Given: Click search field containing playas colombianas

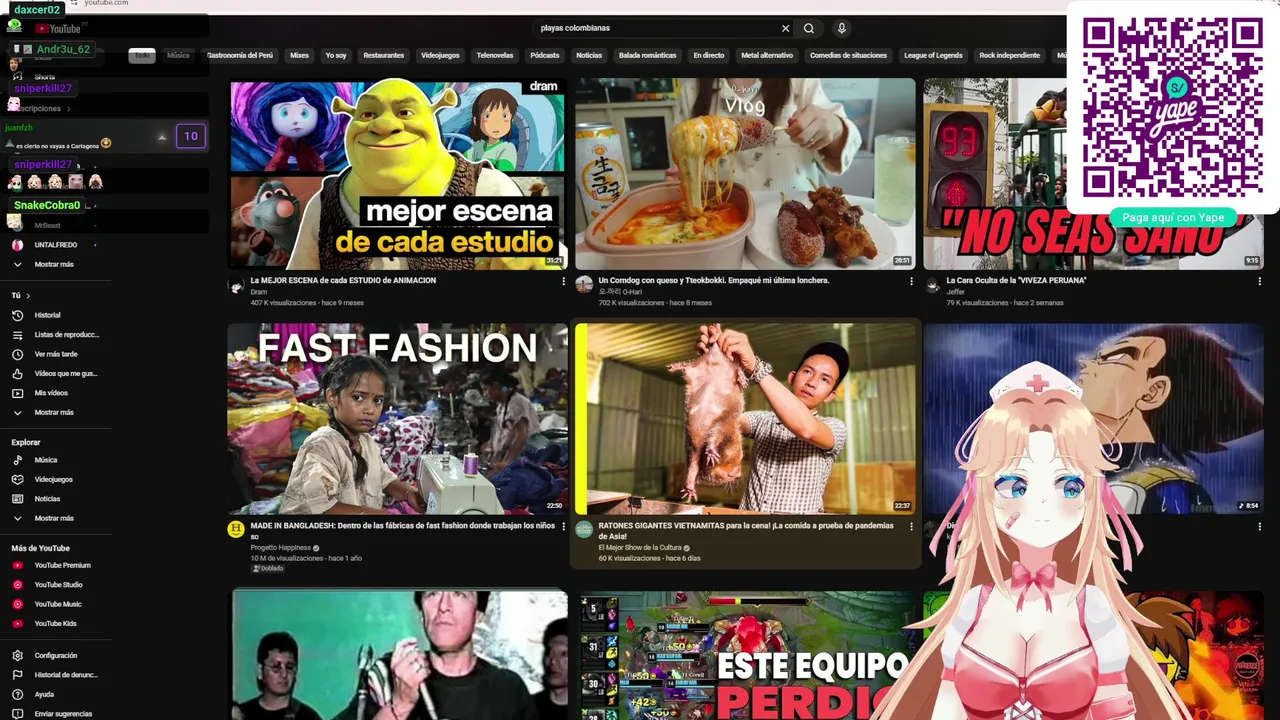Looking at the screenshot, I should [655, 28].
